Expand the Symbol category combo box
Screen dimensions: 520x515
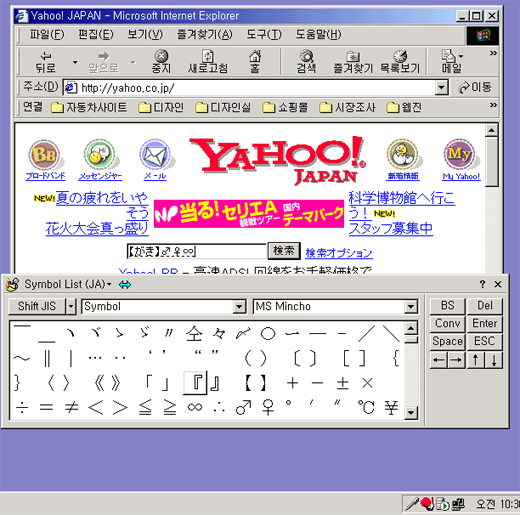(x=239, y=306)
